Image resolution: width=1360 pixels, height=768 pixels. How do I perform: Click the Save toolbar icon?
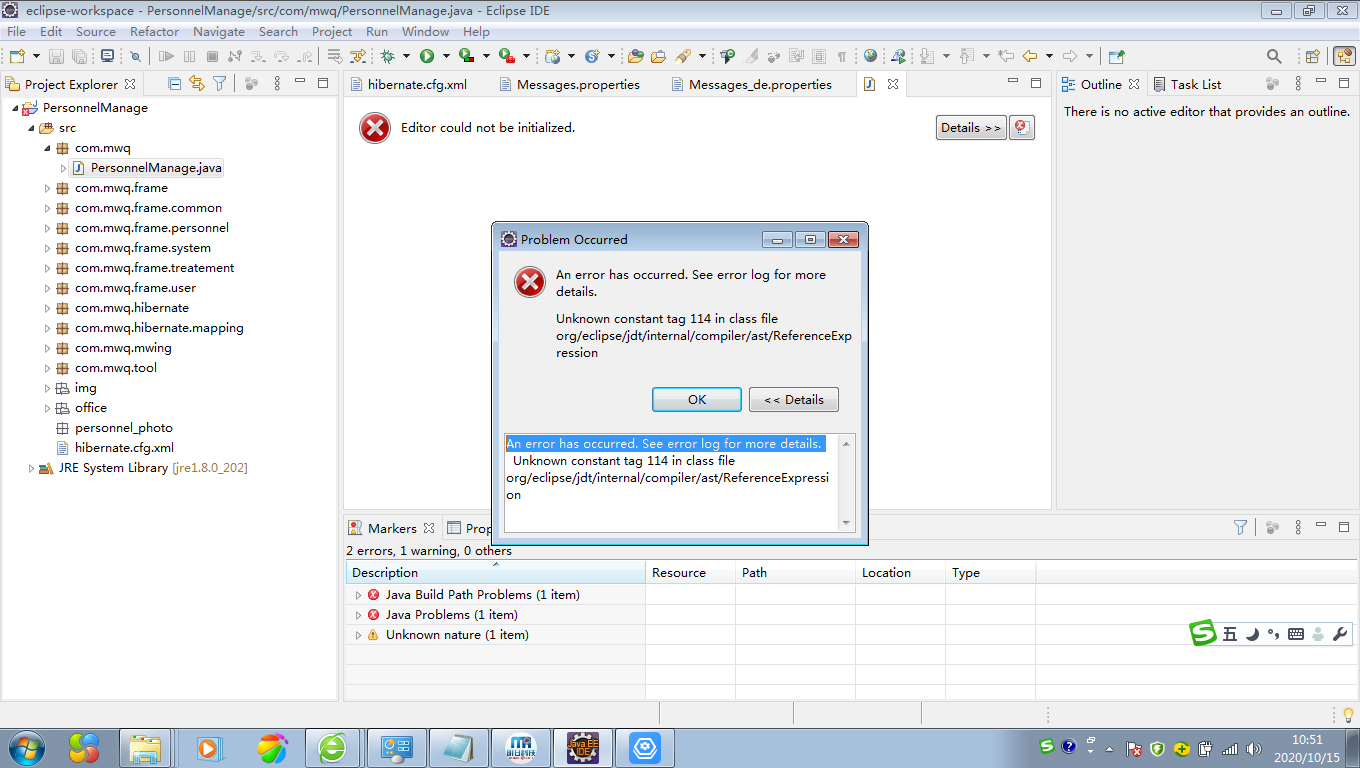56,57
